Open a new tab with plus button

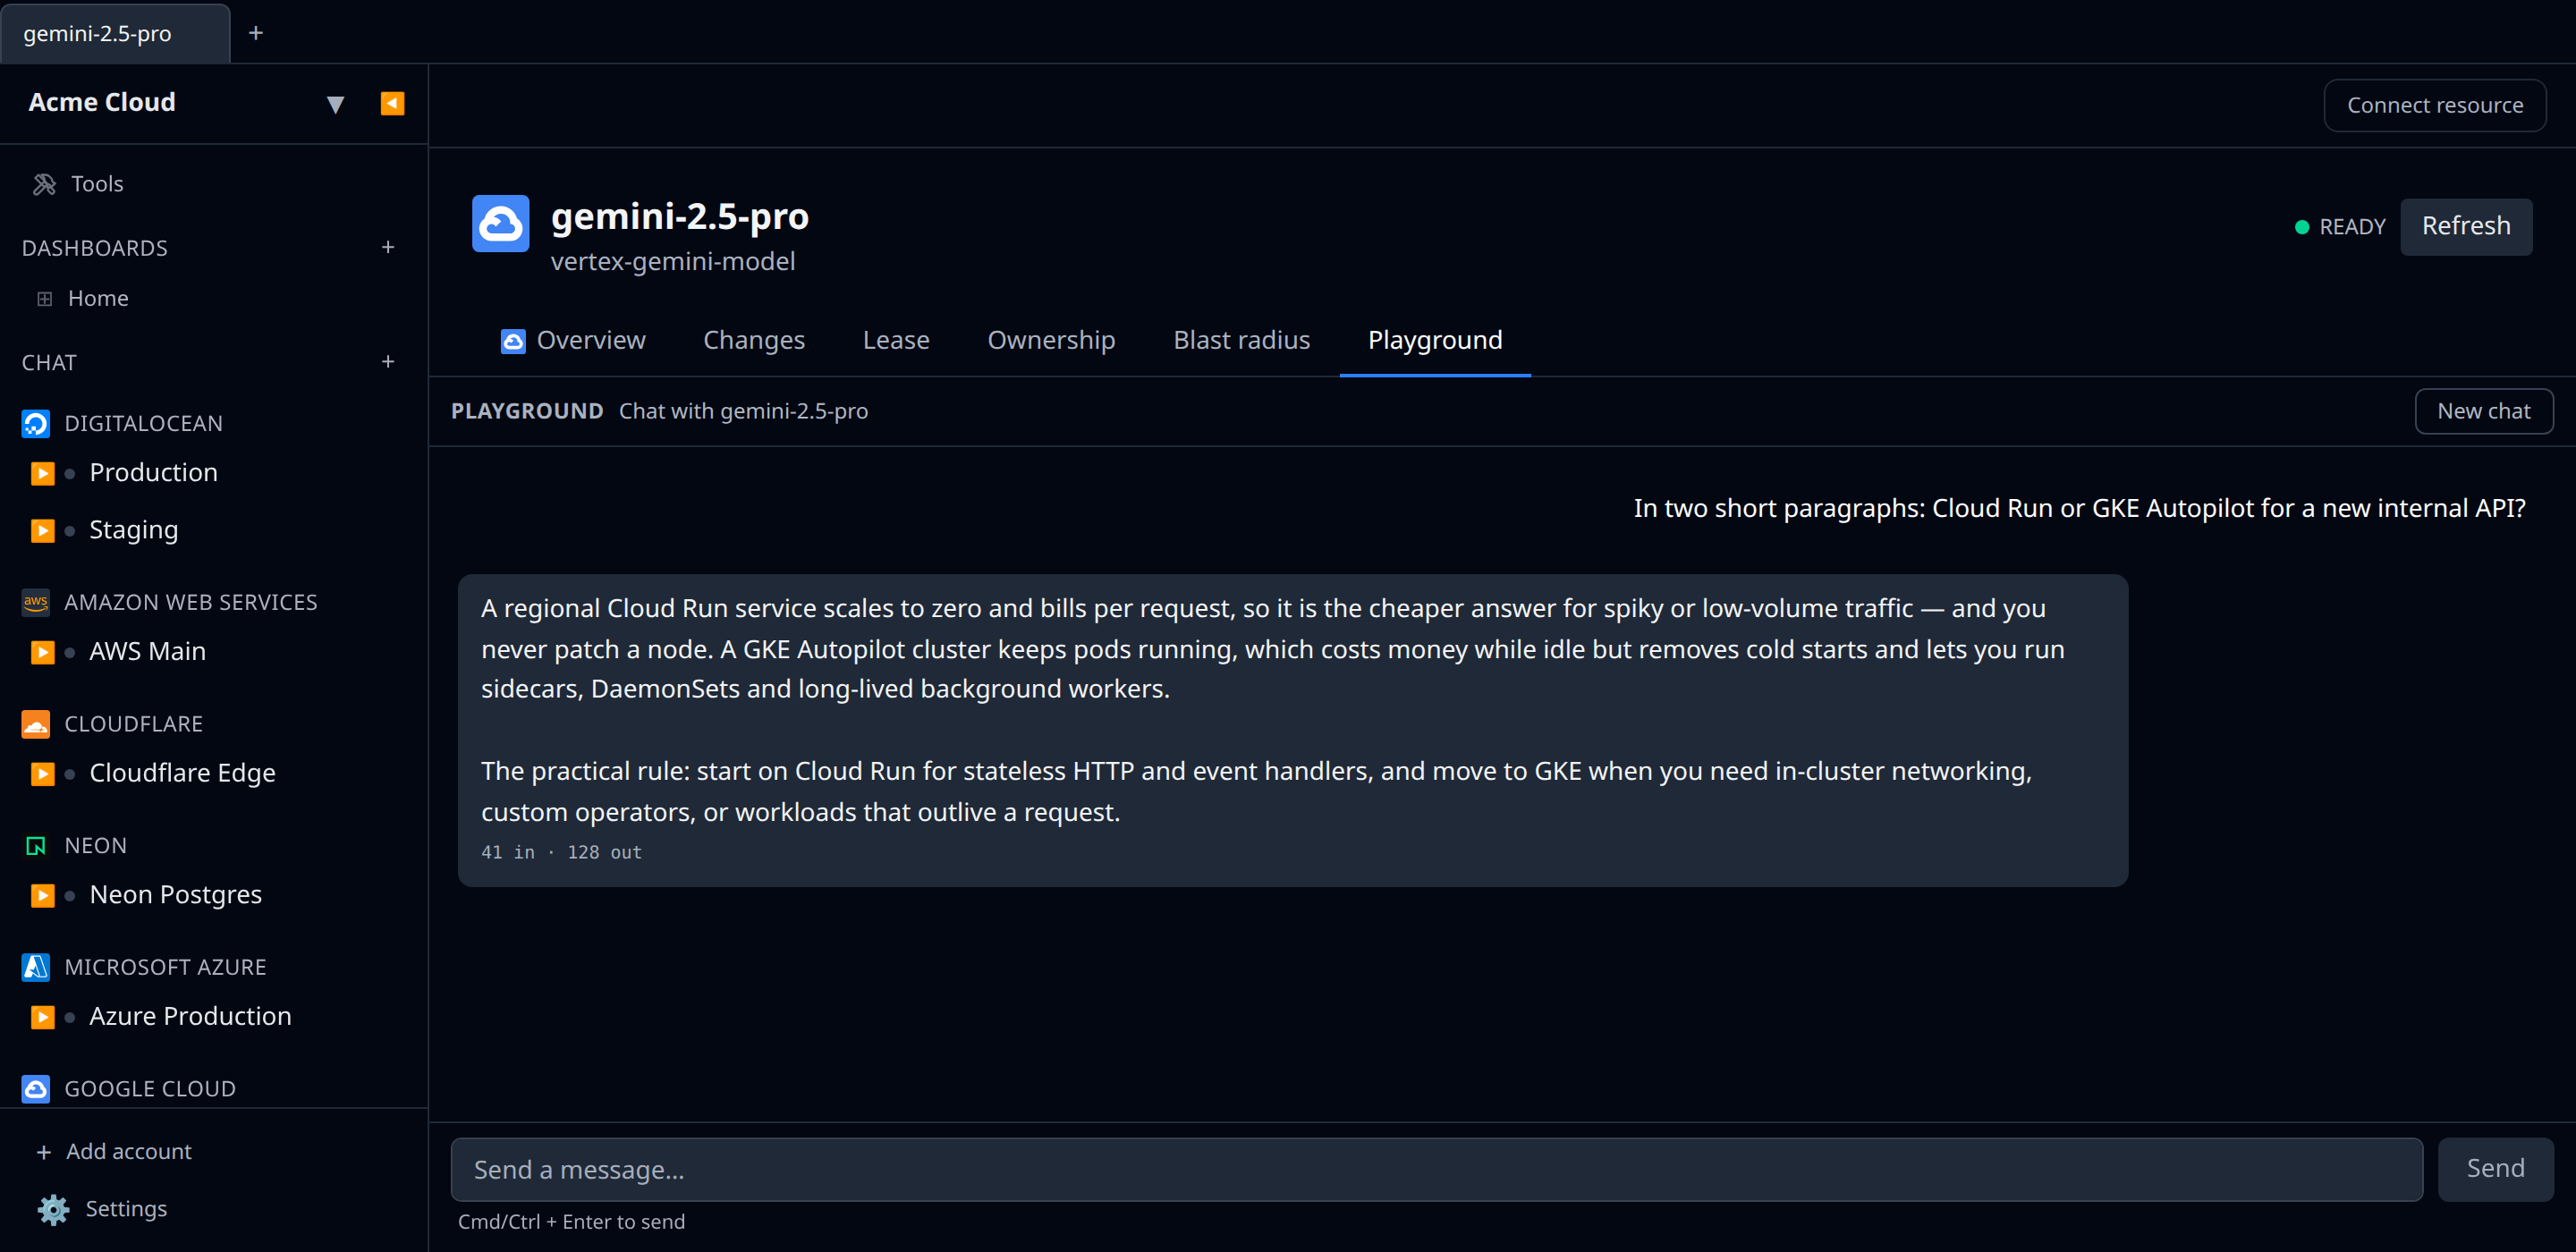256,33
